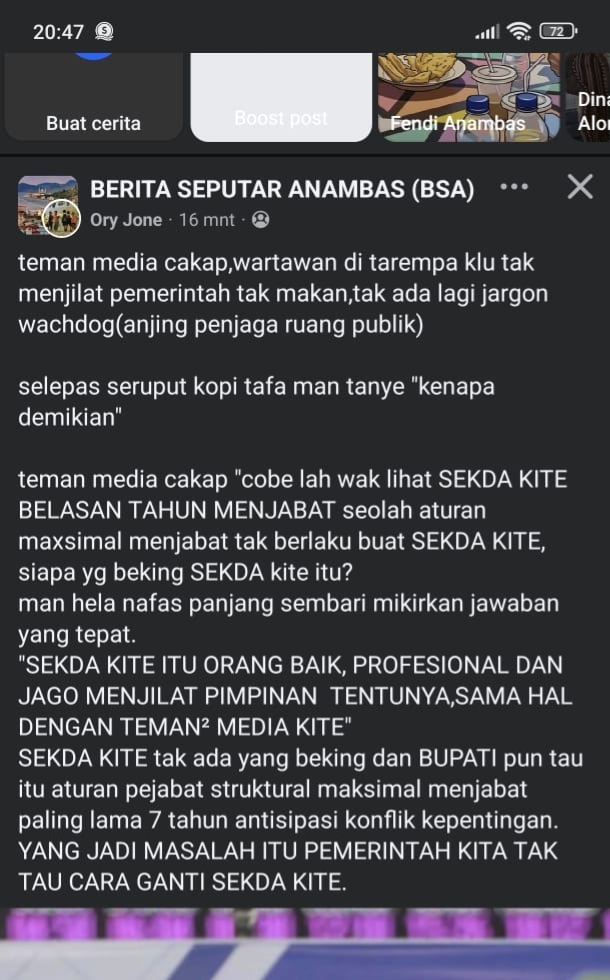This screenshot has height=980, width=610.
Task: Tap the cellular signal bars icon
Action: [488, 31]
